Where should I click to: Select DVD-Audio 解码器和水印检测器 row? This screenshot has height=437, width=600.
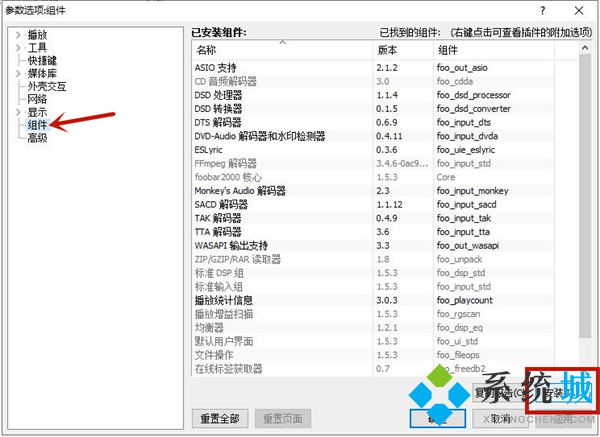(x=373, y=136)
